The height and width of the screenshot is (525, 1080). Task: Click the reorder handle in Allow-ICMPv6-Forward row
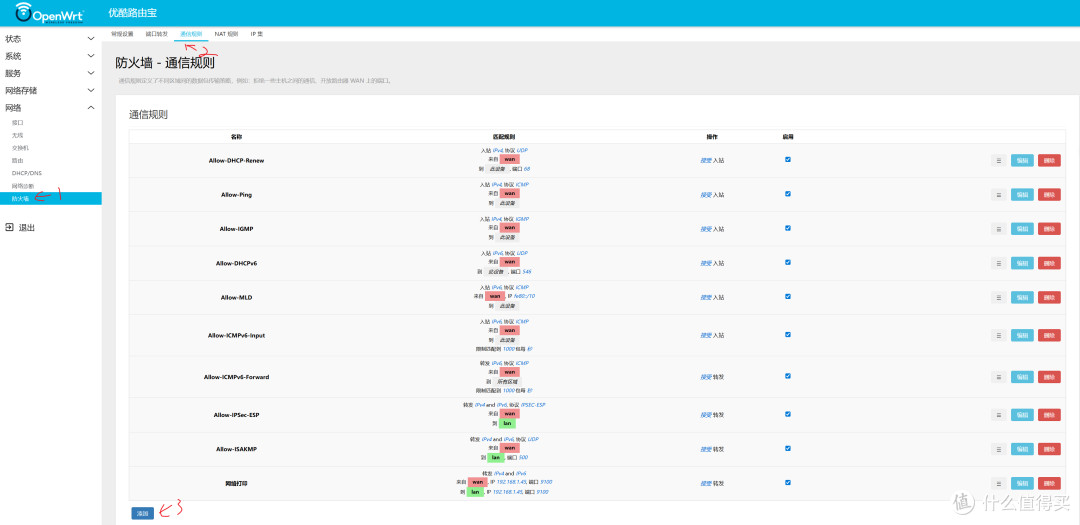998,377
